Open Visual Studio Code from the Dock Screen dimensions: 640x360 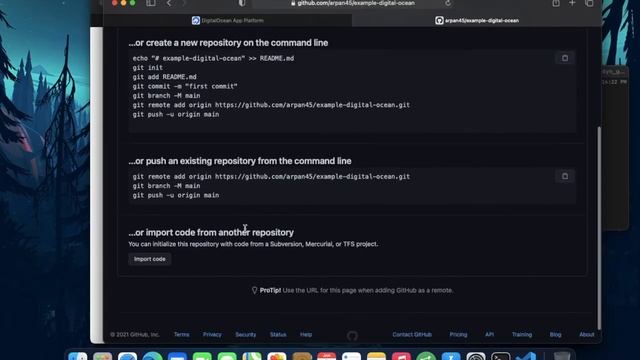(526, 356)
